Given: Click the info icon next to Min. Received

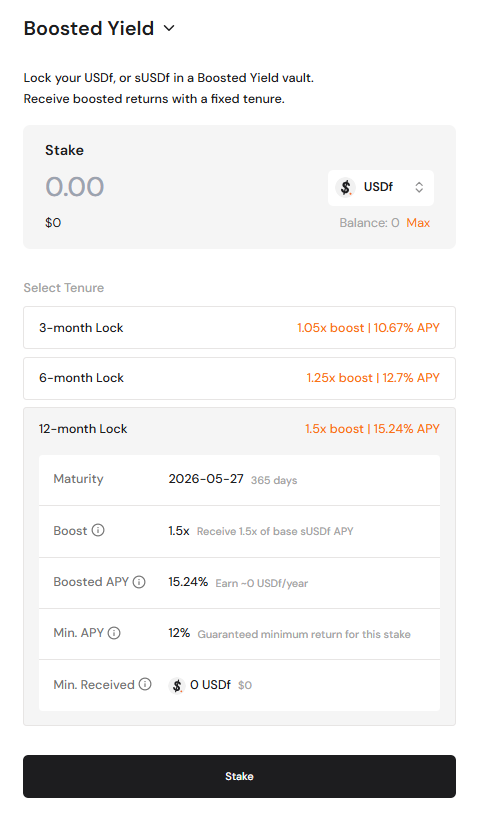Looking at the screenshot, I should (145, 684).
